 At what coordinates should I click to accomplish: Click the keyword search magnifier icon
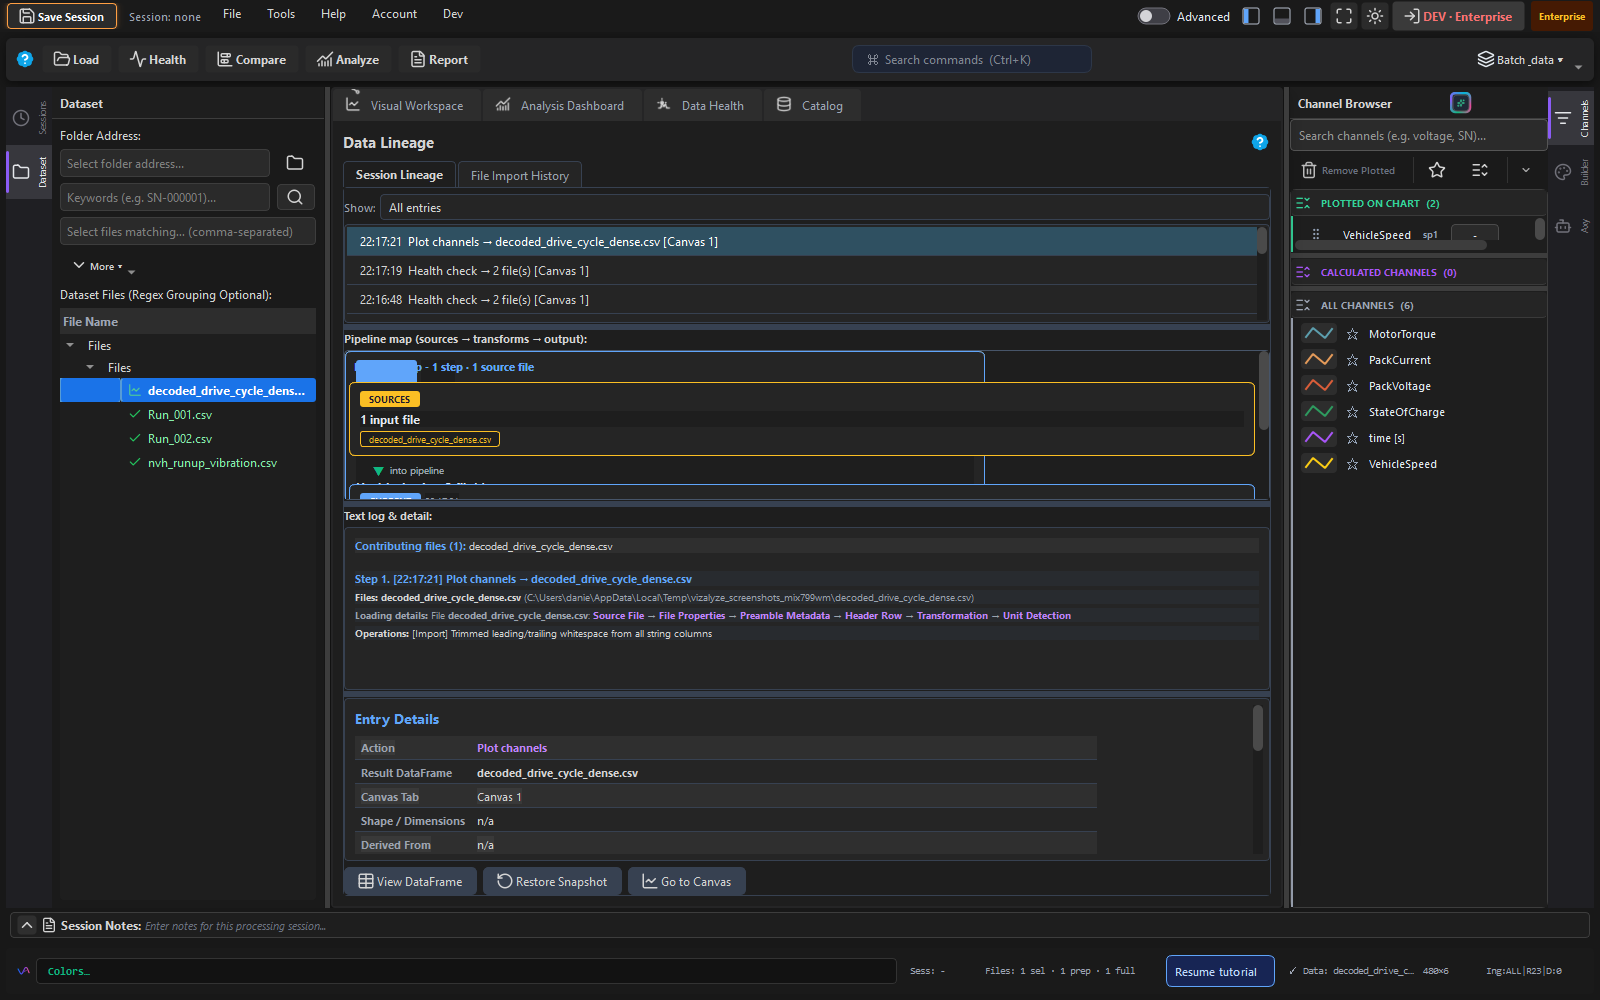click(x=295, y=197)
